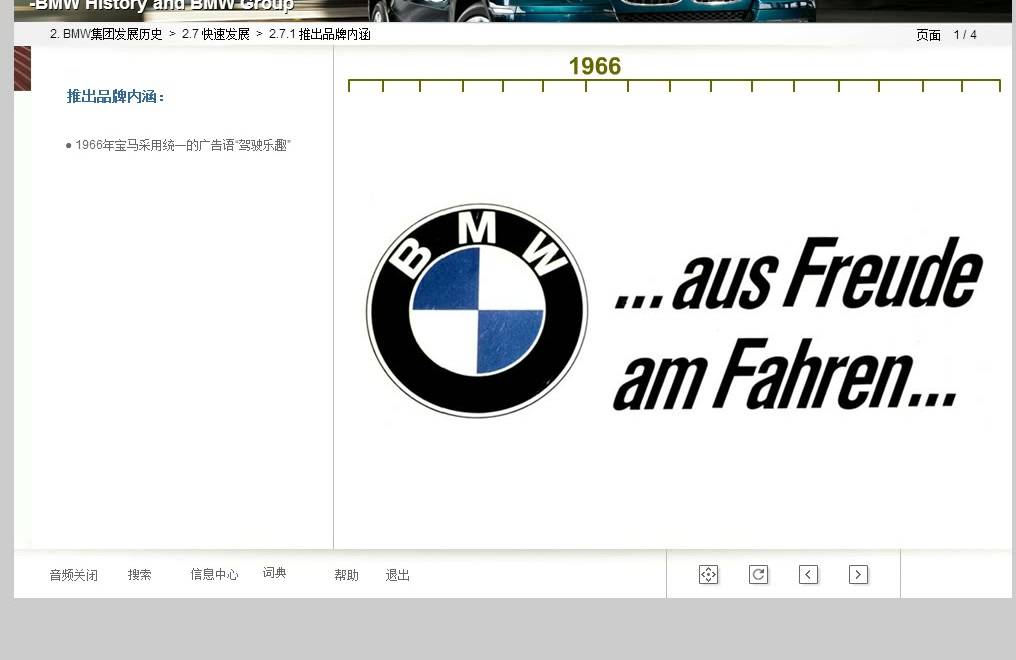
Task: Turn off audio via 音频关闭
Action: pyautogui.click(x=74, y=575)
